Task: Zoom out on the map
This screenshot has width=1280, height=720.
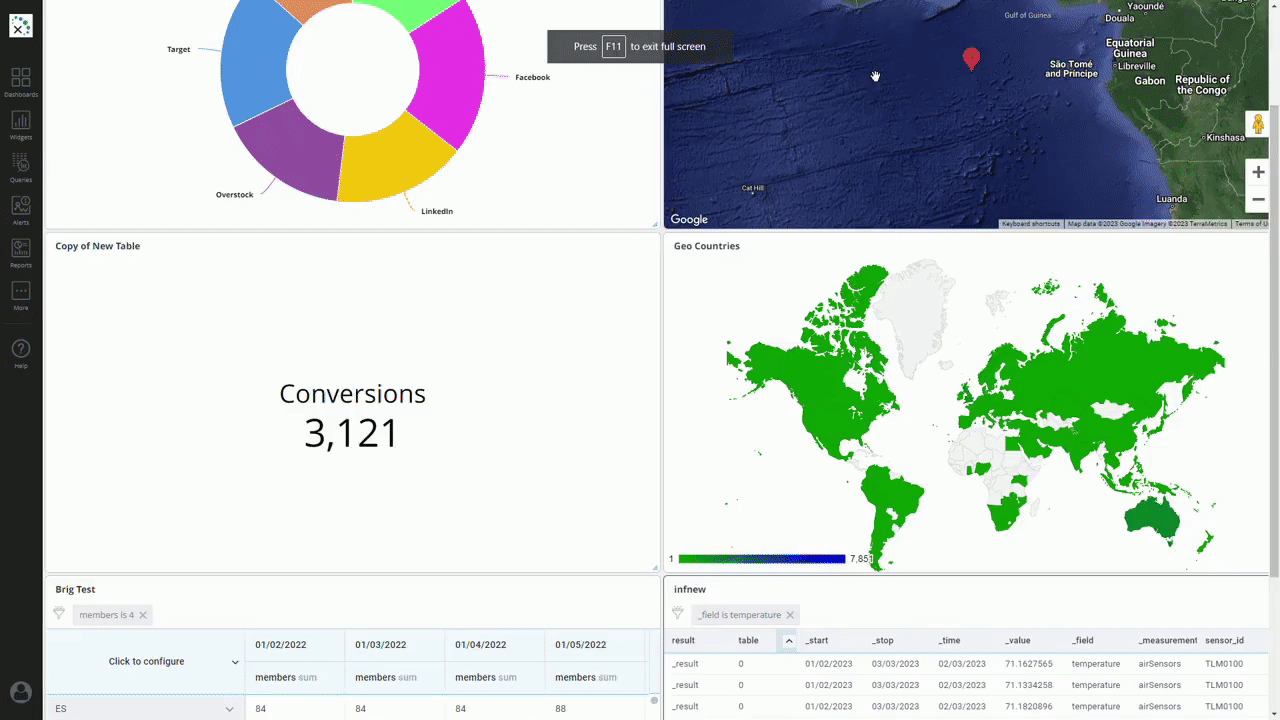Action: click(x=1258, y=199)
